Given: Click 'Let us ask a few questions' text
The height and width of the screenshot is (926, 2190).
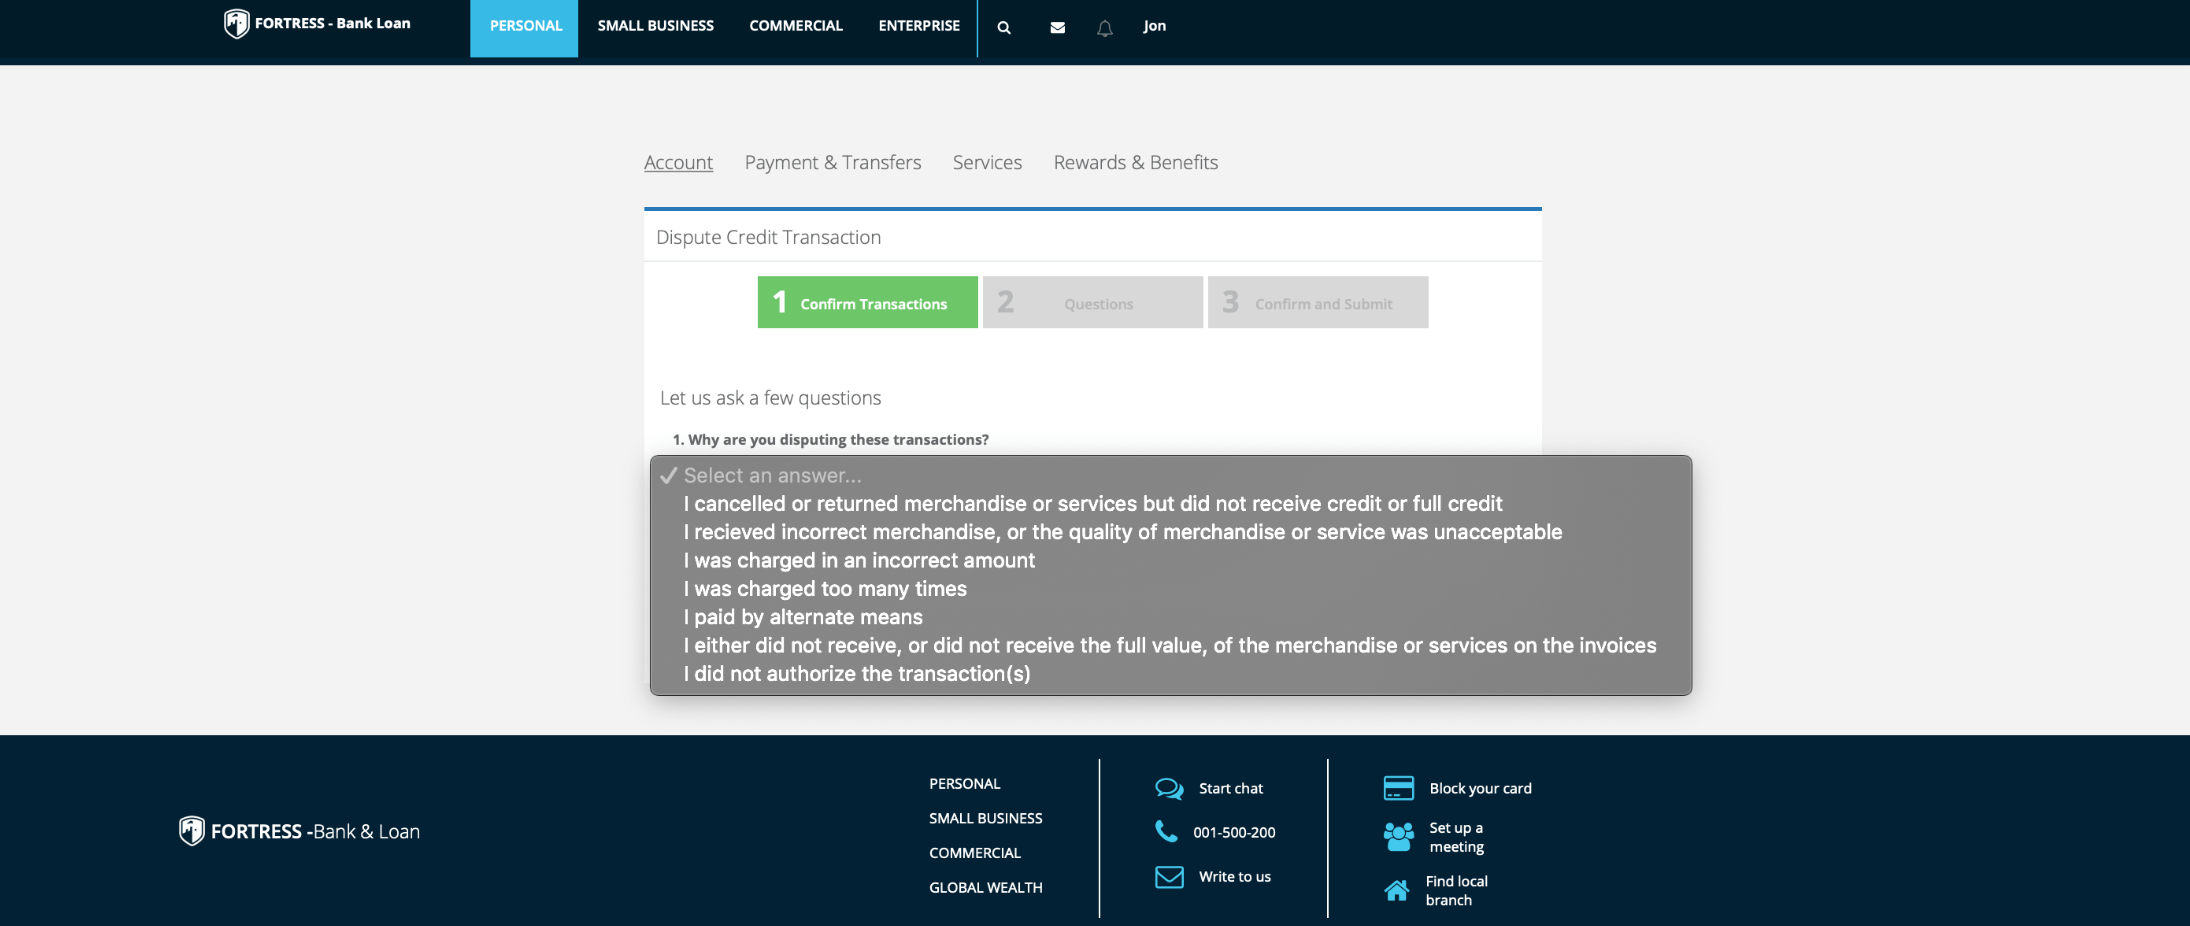Looking at the screenshot, I should [x=770, y=398].
